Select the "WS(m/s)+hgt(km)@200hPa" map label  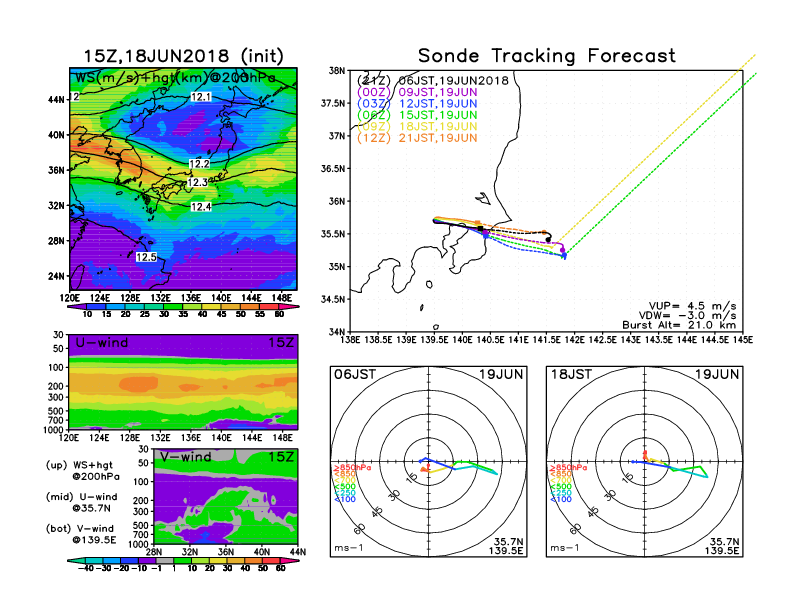[x=175, y=78]
